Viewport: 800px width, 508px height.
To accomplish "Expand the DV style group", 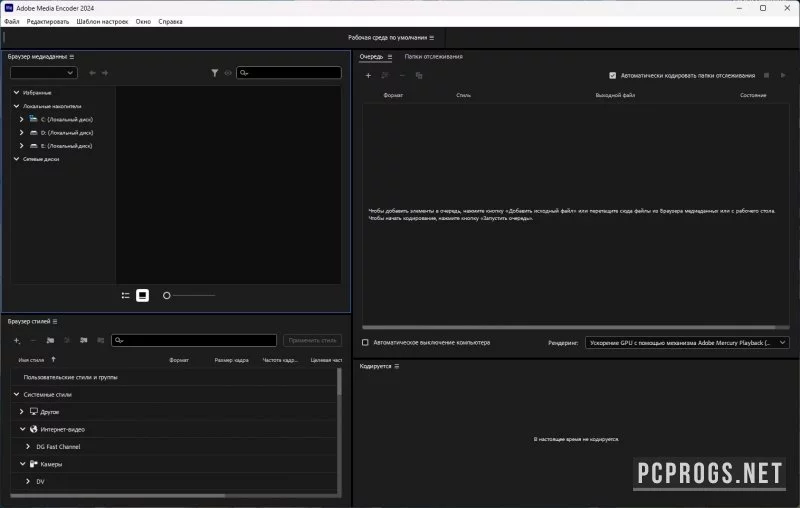I will (x=28, y=481).
